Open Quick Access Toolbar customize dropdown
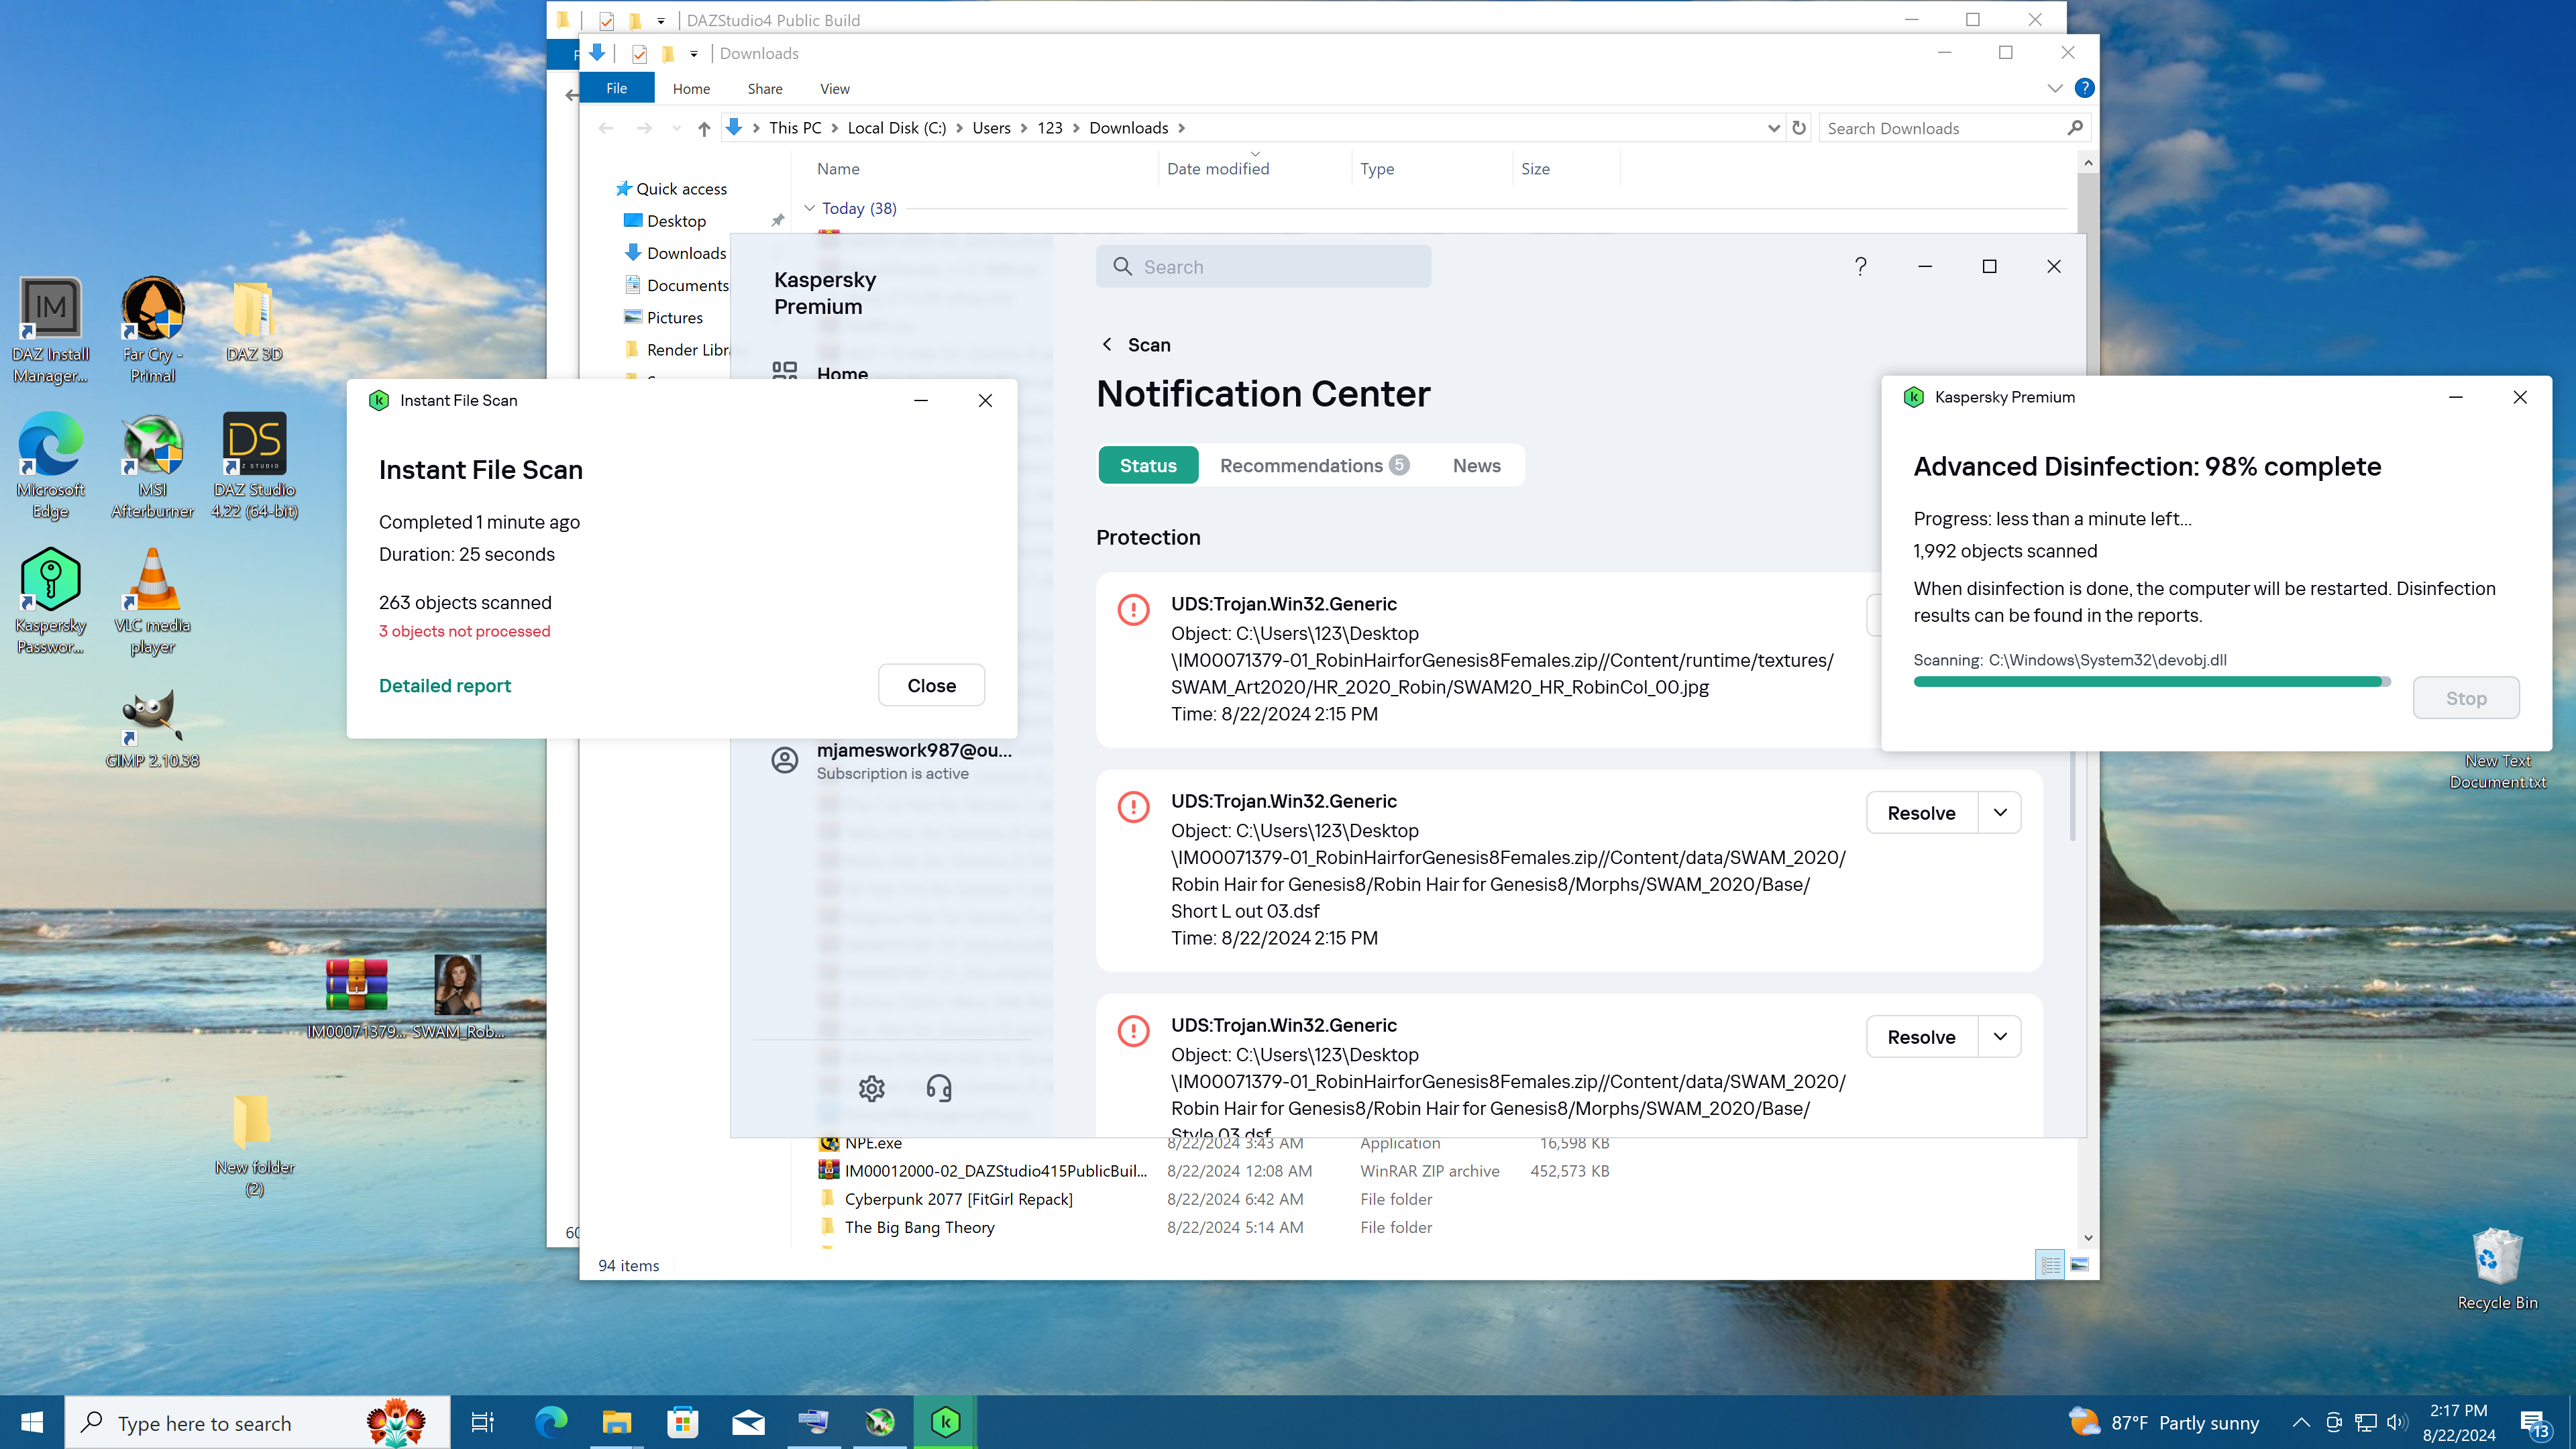Screen dimensions: 2576x1449 point(693,53)
